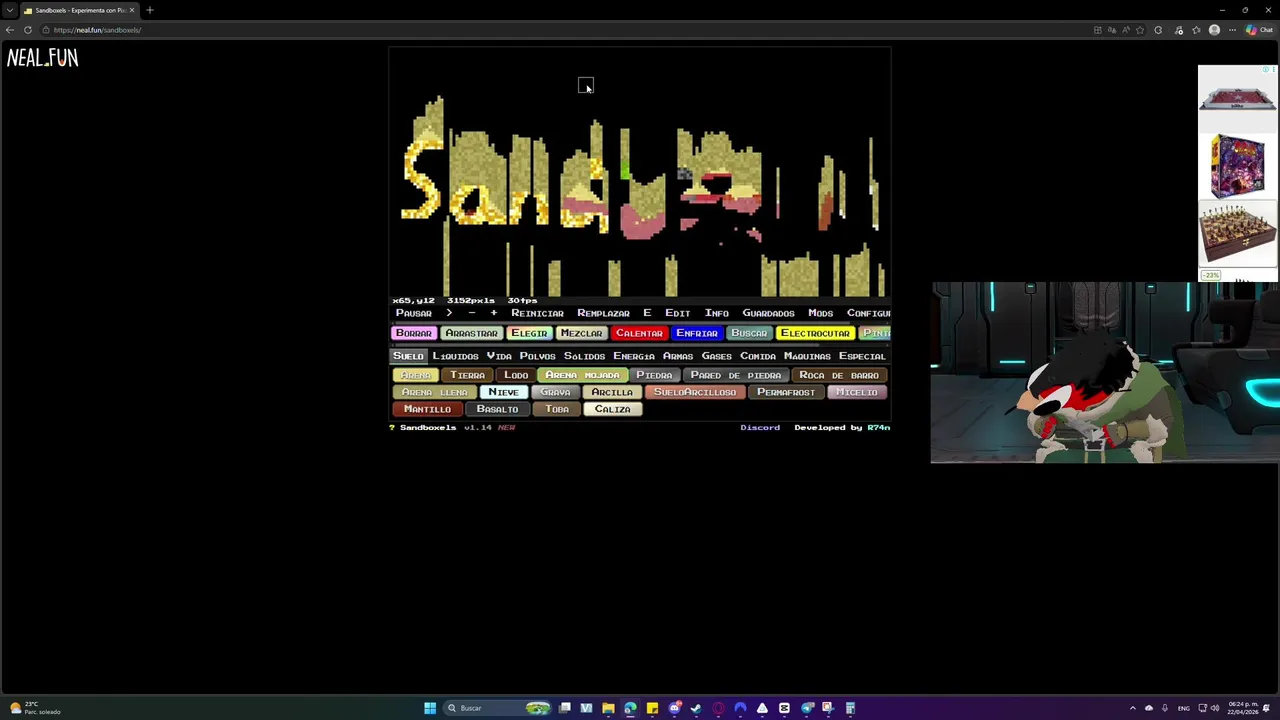Switch to the Comida category tab
Screen dimensions: 1280x720
click(757, 356)
